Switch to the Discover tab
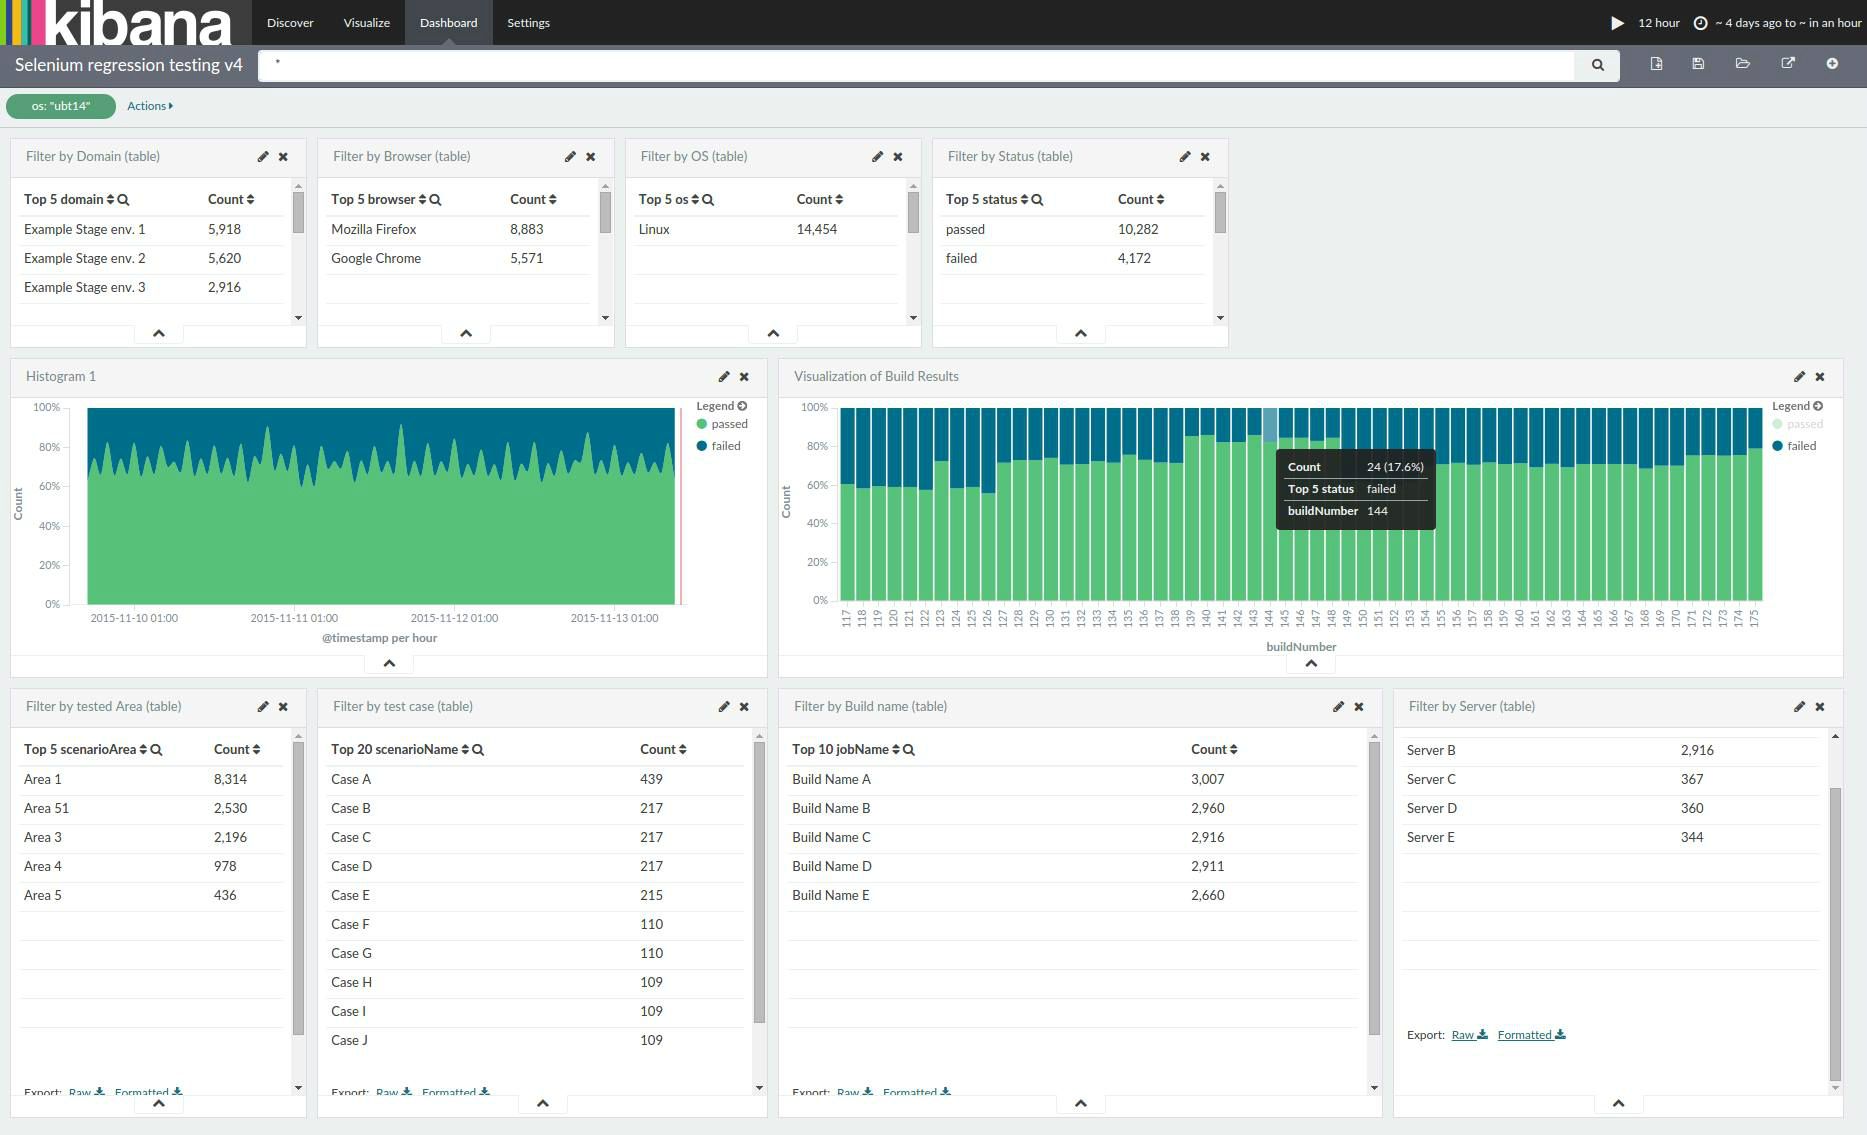 coord(289,22)
